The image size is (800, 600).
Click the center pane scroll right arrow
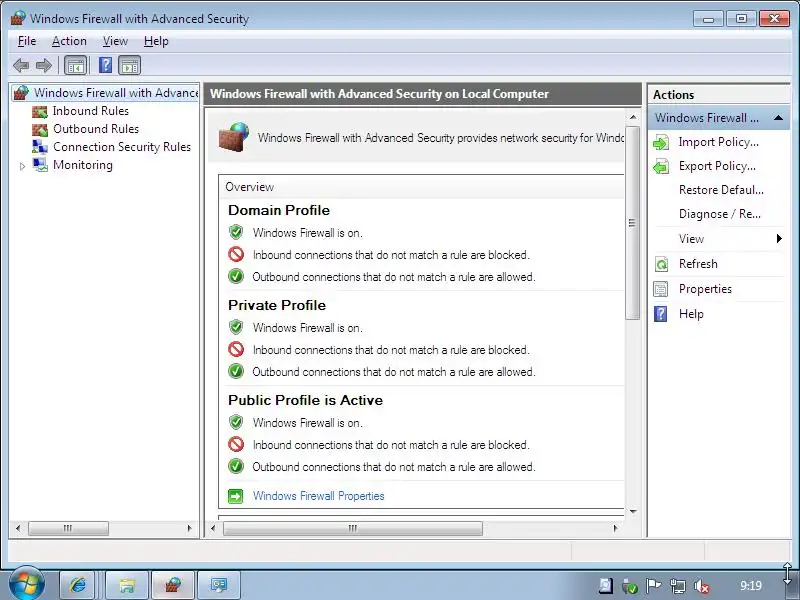pos(615,529)
